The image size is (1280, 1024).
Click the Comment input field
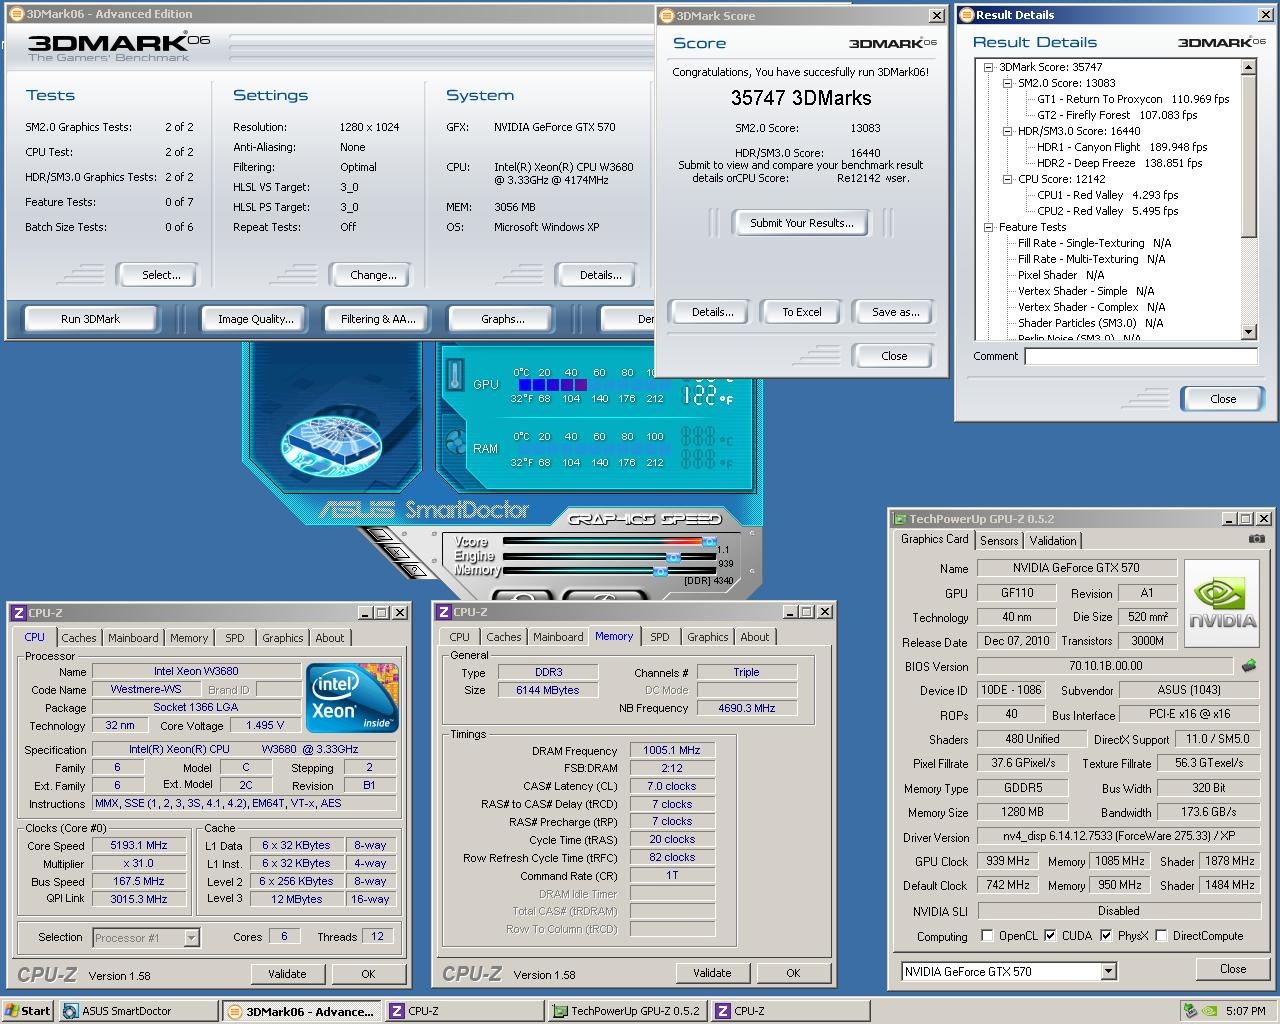[1140, 356]
